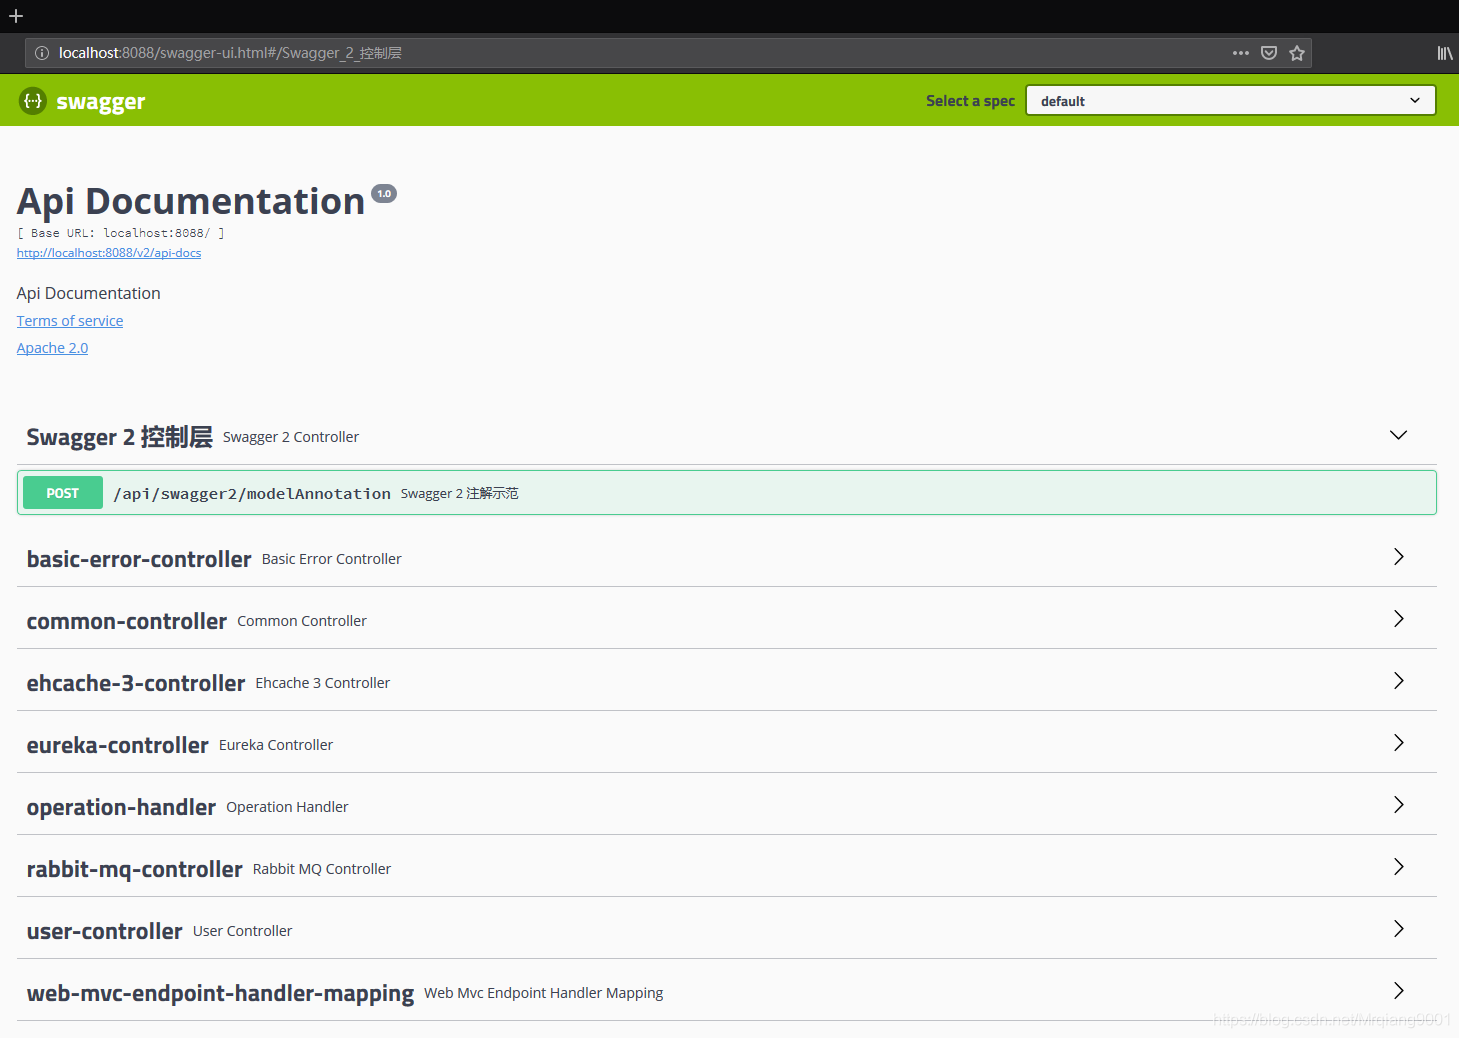Click the ehcache-3-controller title
Image resolution: width=1459 pixels, height=1038 pixels.
tap(136, 683)
